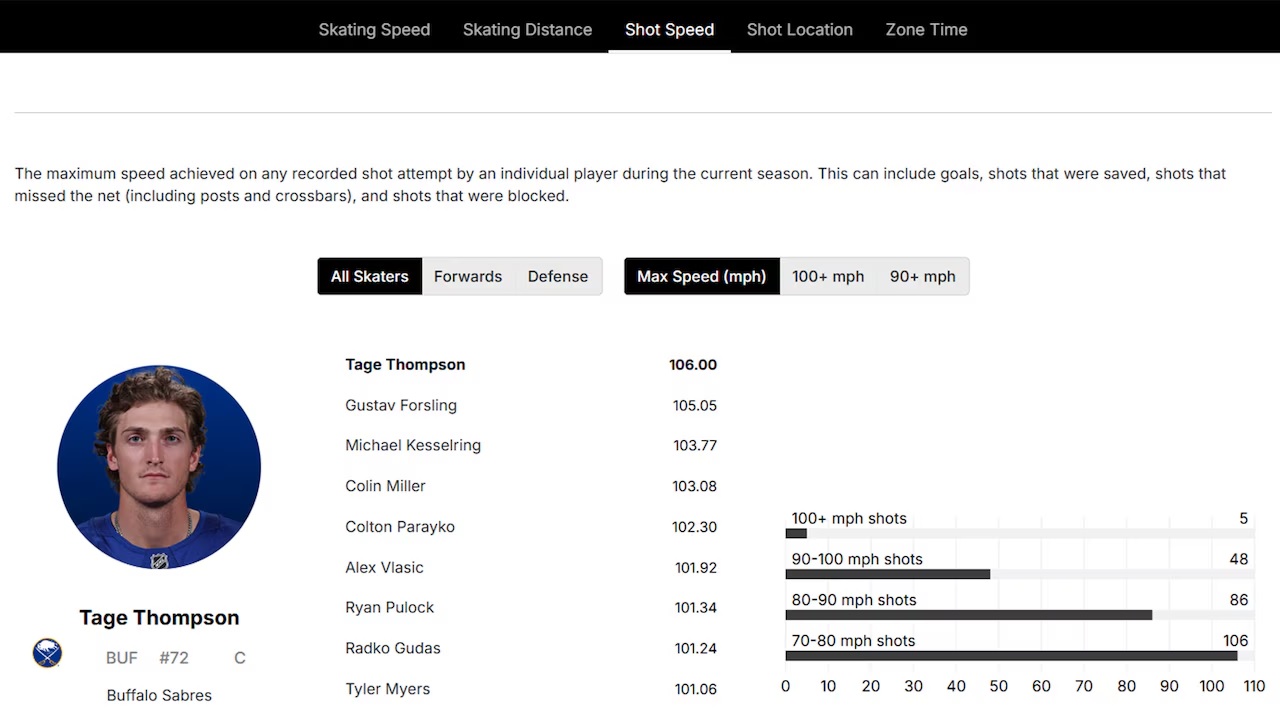Click the Tage Thompson name heading
The height and width of the screenshot is (720, 1280).
click(x=159, y=618)
